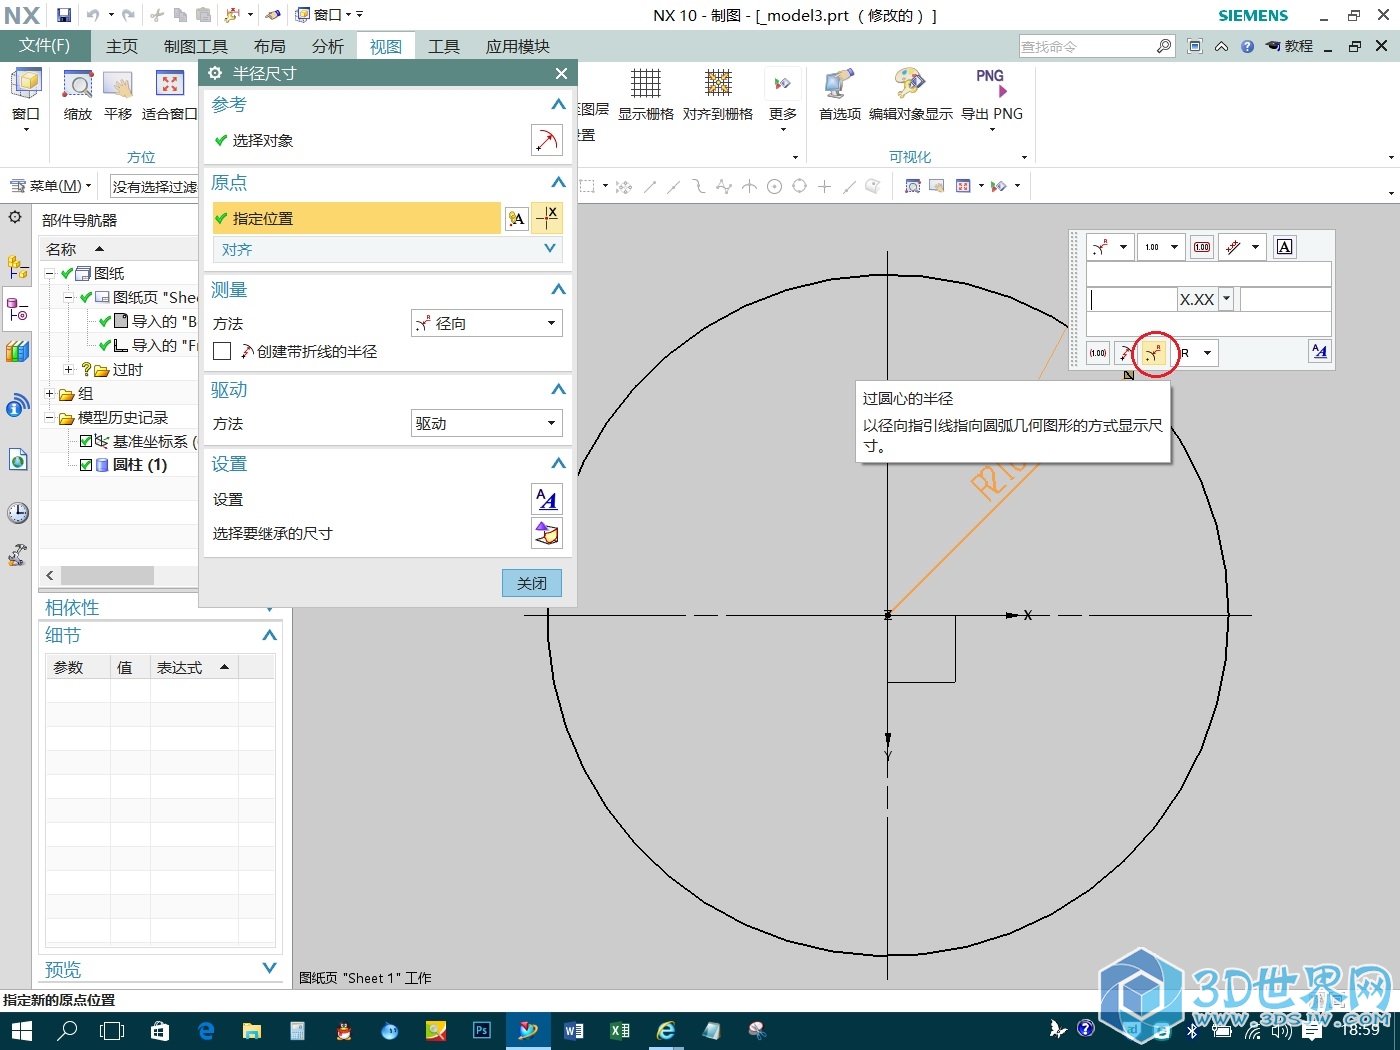Expand the 预览 panel
The width and height of the screenshot is (1400, 1050).
tap(269, 967)
